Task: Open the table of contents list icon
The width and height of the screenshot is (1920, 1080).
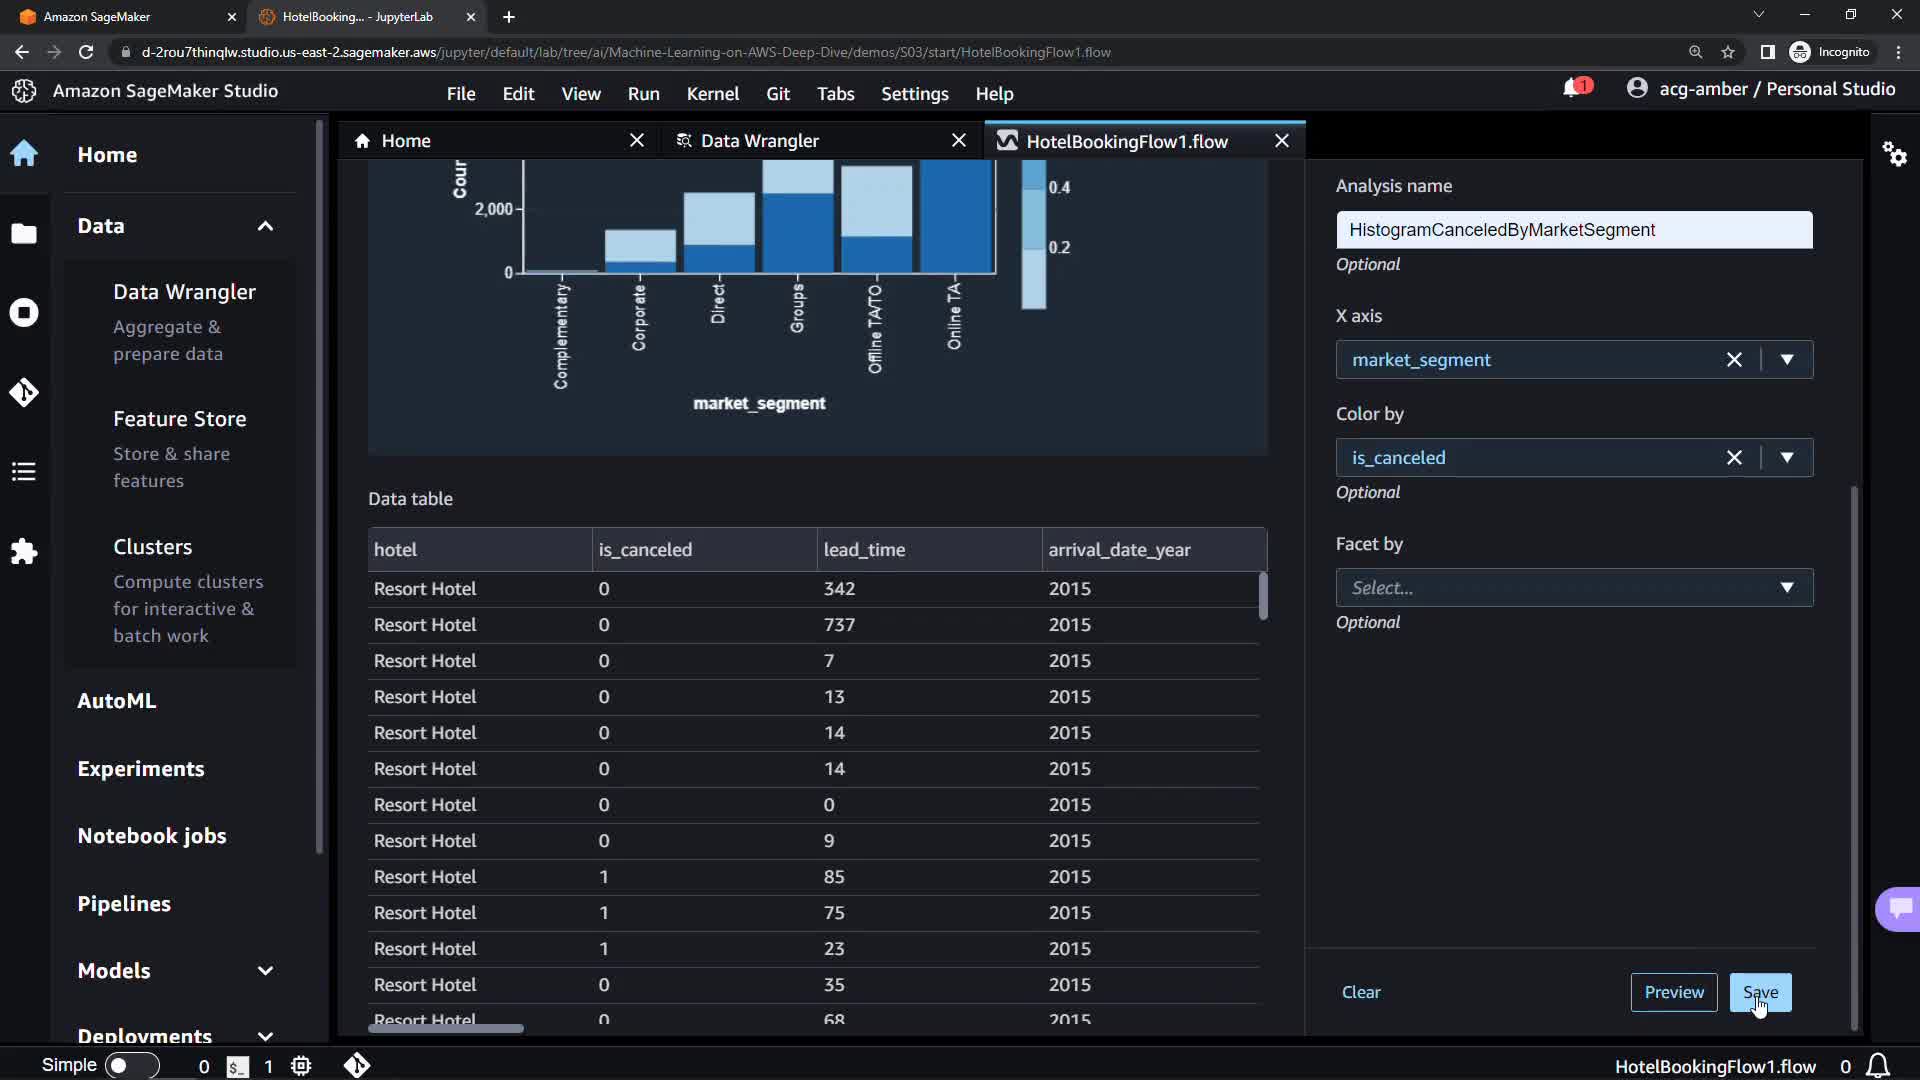Action: click(x=24, y=472)
